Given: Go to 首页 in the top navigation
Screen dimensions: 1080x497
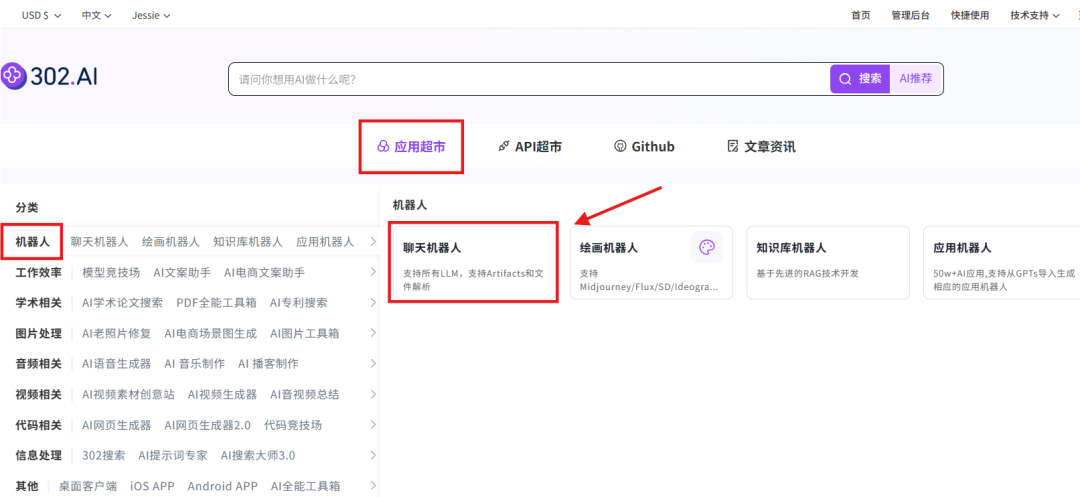Looking at the screenshot, I should (860, 15).
